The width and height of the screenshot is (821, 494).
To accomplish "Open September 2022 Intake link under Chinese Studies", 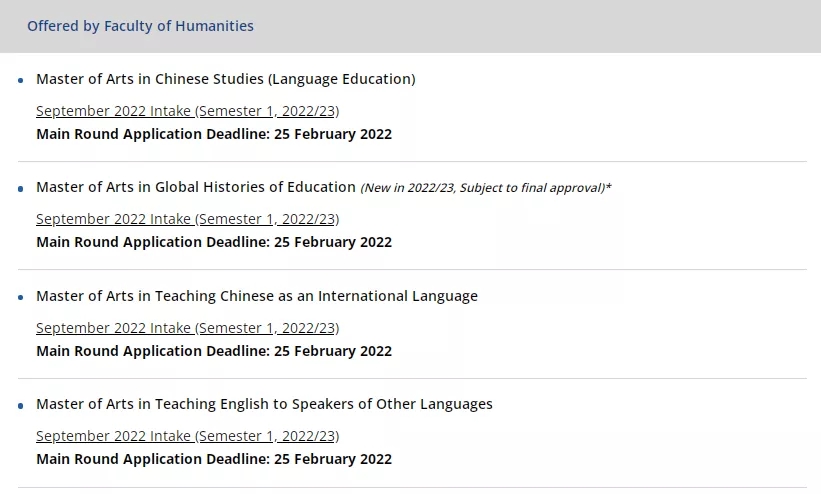I will pyautogui.click(x=187, y=111).
